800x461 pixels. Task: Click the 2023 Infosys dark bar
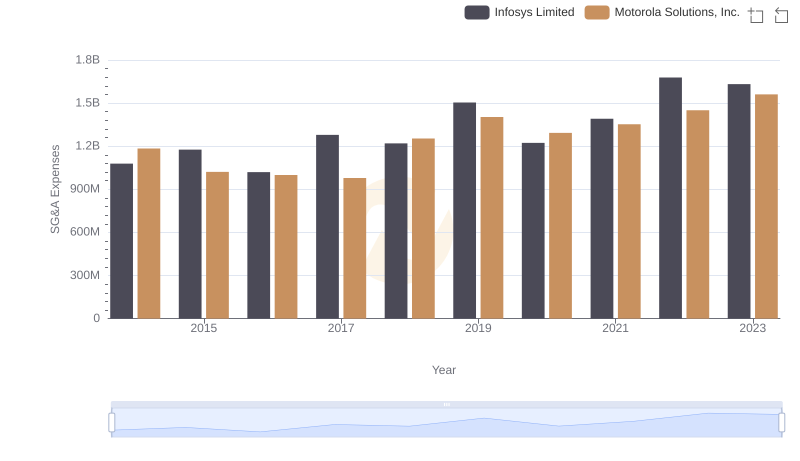click(739, 201)
